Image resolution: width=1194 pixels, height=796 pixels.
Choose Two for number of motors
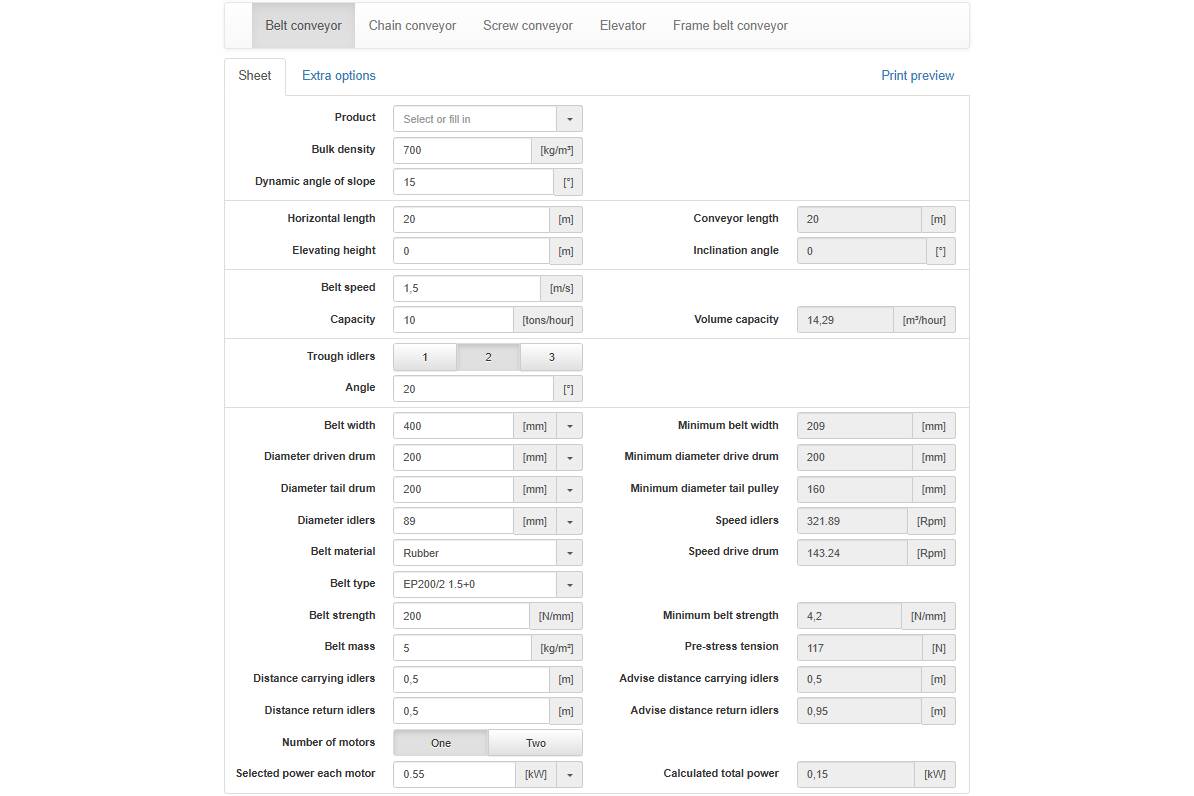pos(536,743)
